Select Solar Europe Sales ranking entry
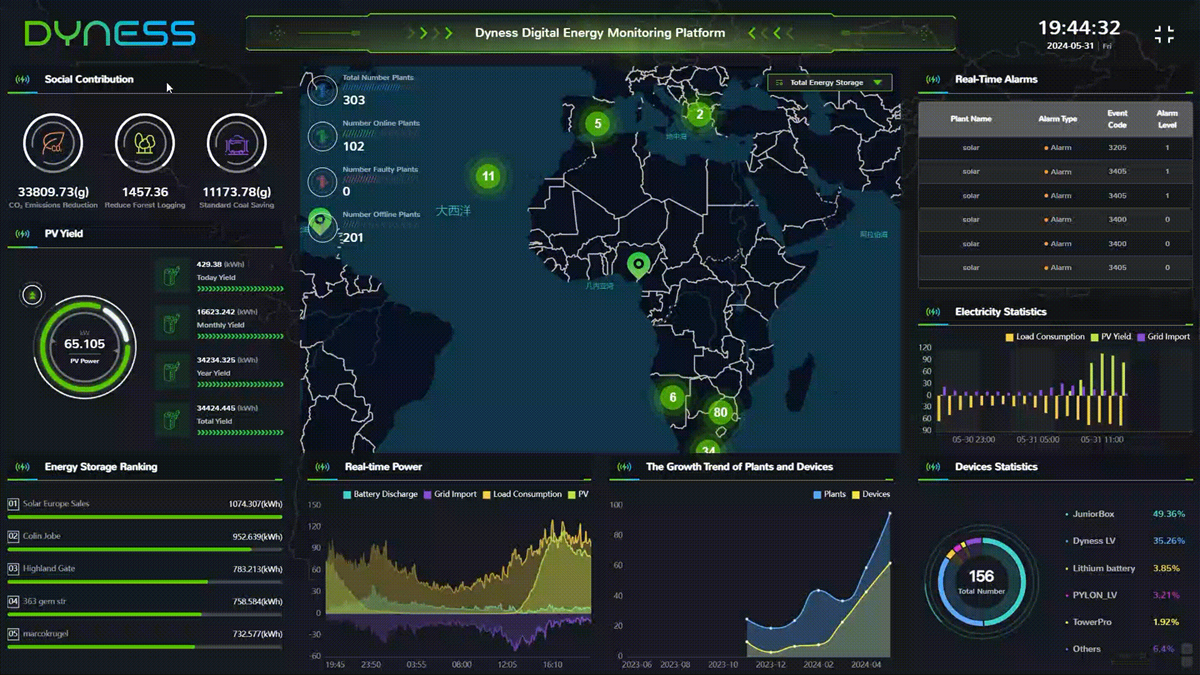Viewport: 1200px width, 675px height. 56,504
